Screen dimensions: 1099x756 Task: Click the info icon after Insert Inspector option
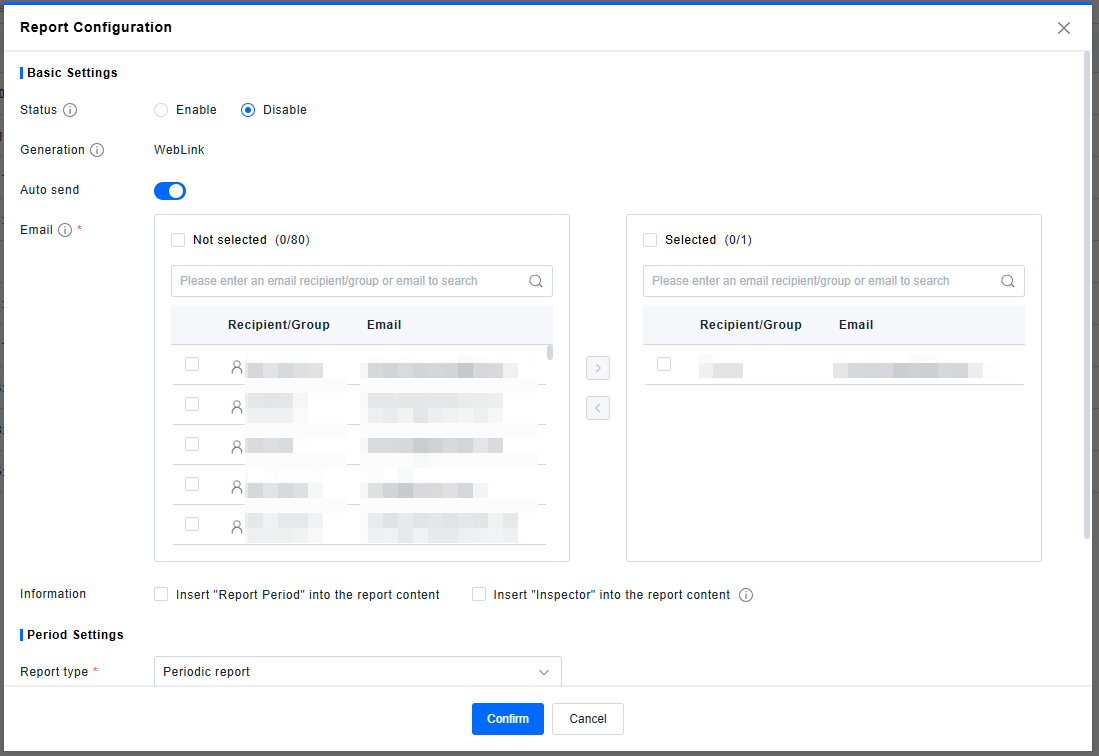pos(745,595)
